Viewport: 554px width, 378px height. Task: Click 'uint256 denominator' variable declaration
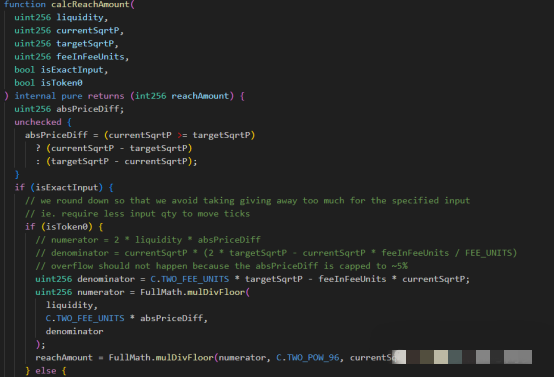(x=85, y=279)
